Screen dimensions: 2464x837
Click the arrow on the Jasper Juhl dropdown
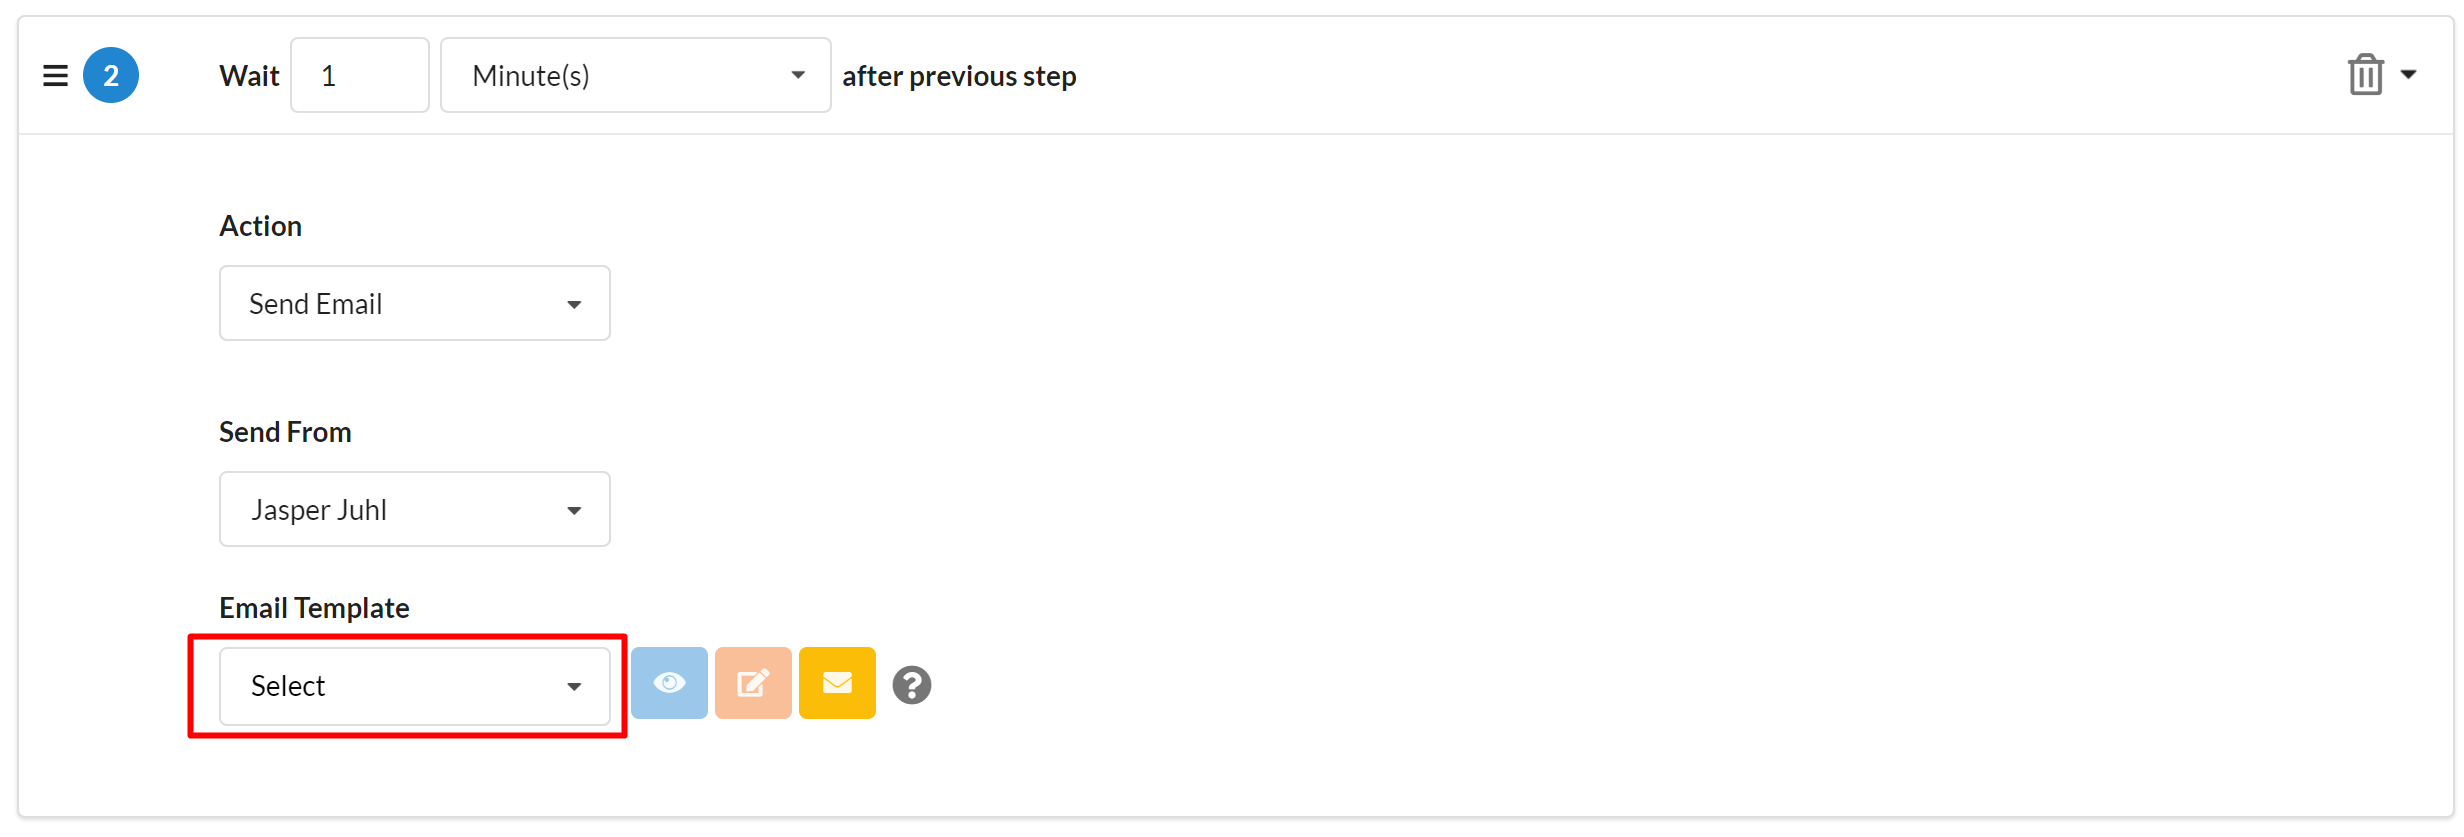pos(574,510)
